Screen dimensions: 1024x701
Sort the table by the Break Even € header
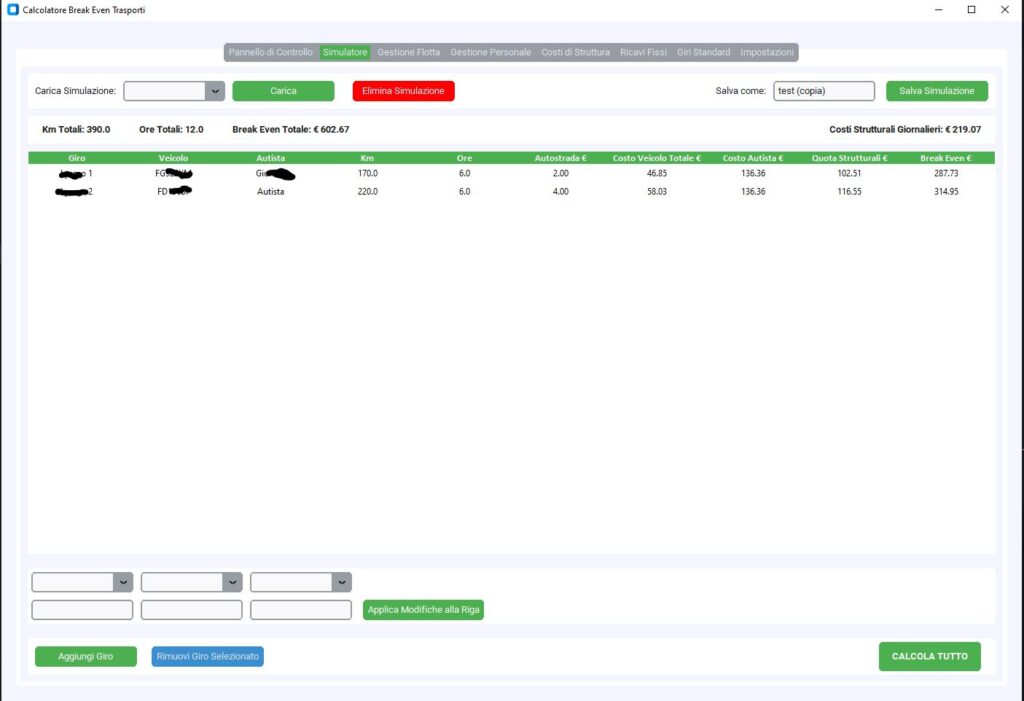[x=945, y=158]
